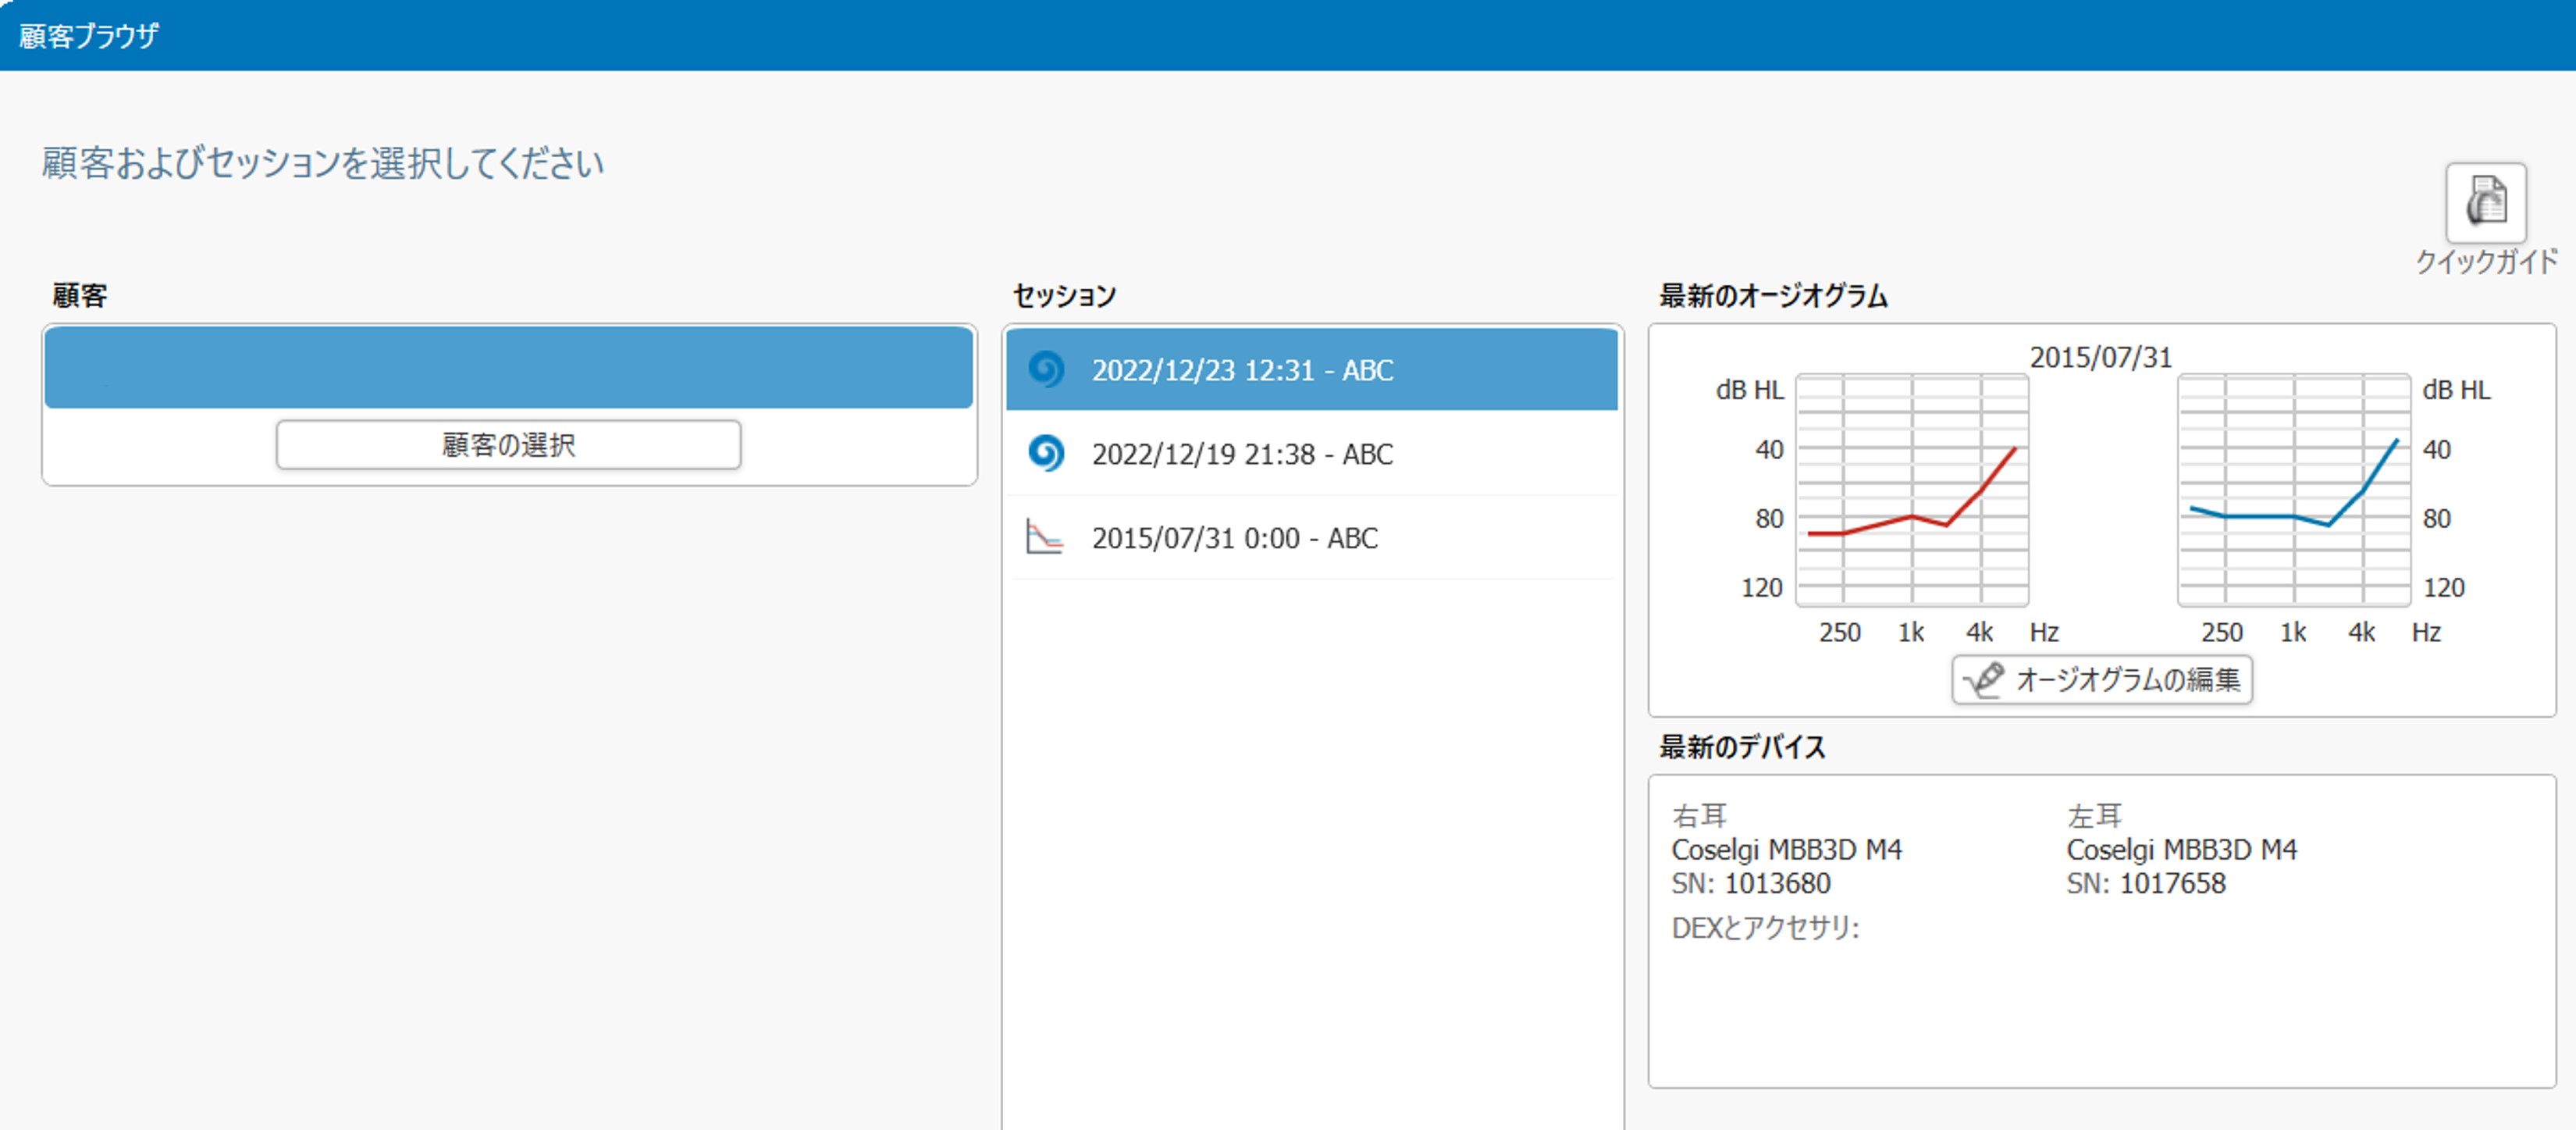The width and height of the screenshot is (2576, 1130).
Task: Select the highlighted blue customer row
Action: click(508, 367)
